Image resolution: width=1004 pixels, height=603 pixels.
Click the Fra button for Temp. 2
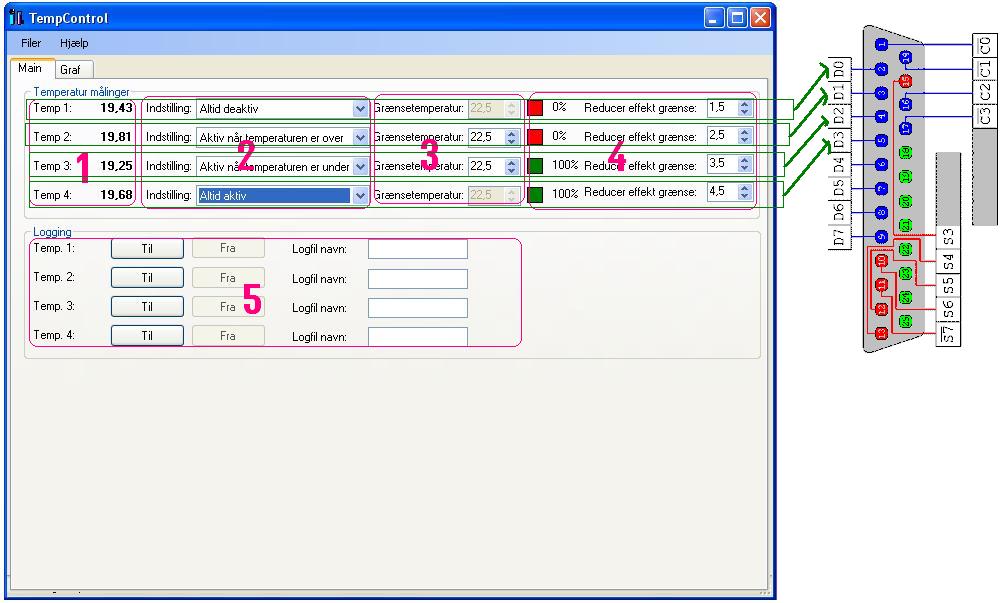pos(228,278)
